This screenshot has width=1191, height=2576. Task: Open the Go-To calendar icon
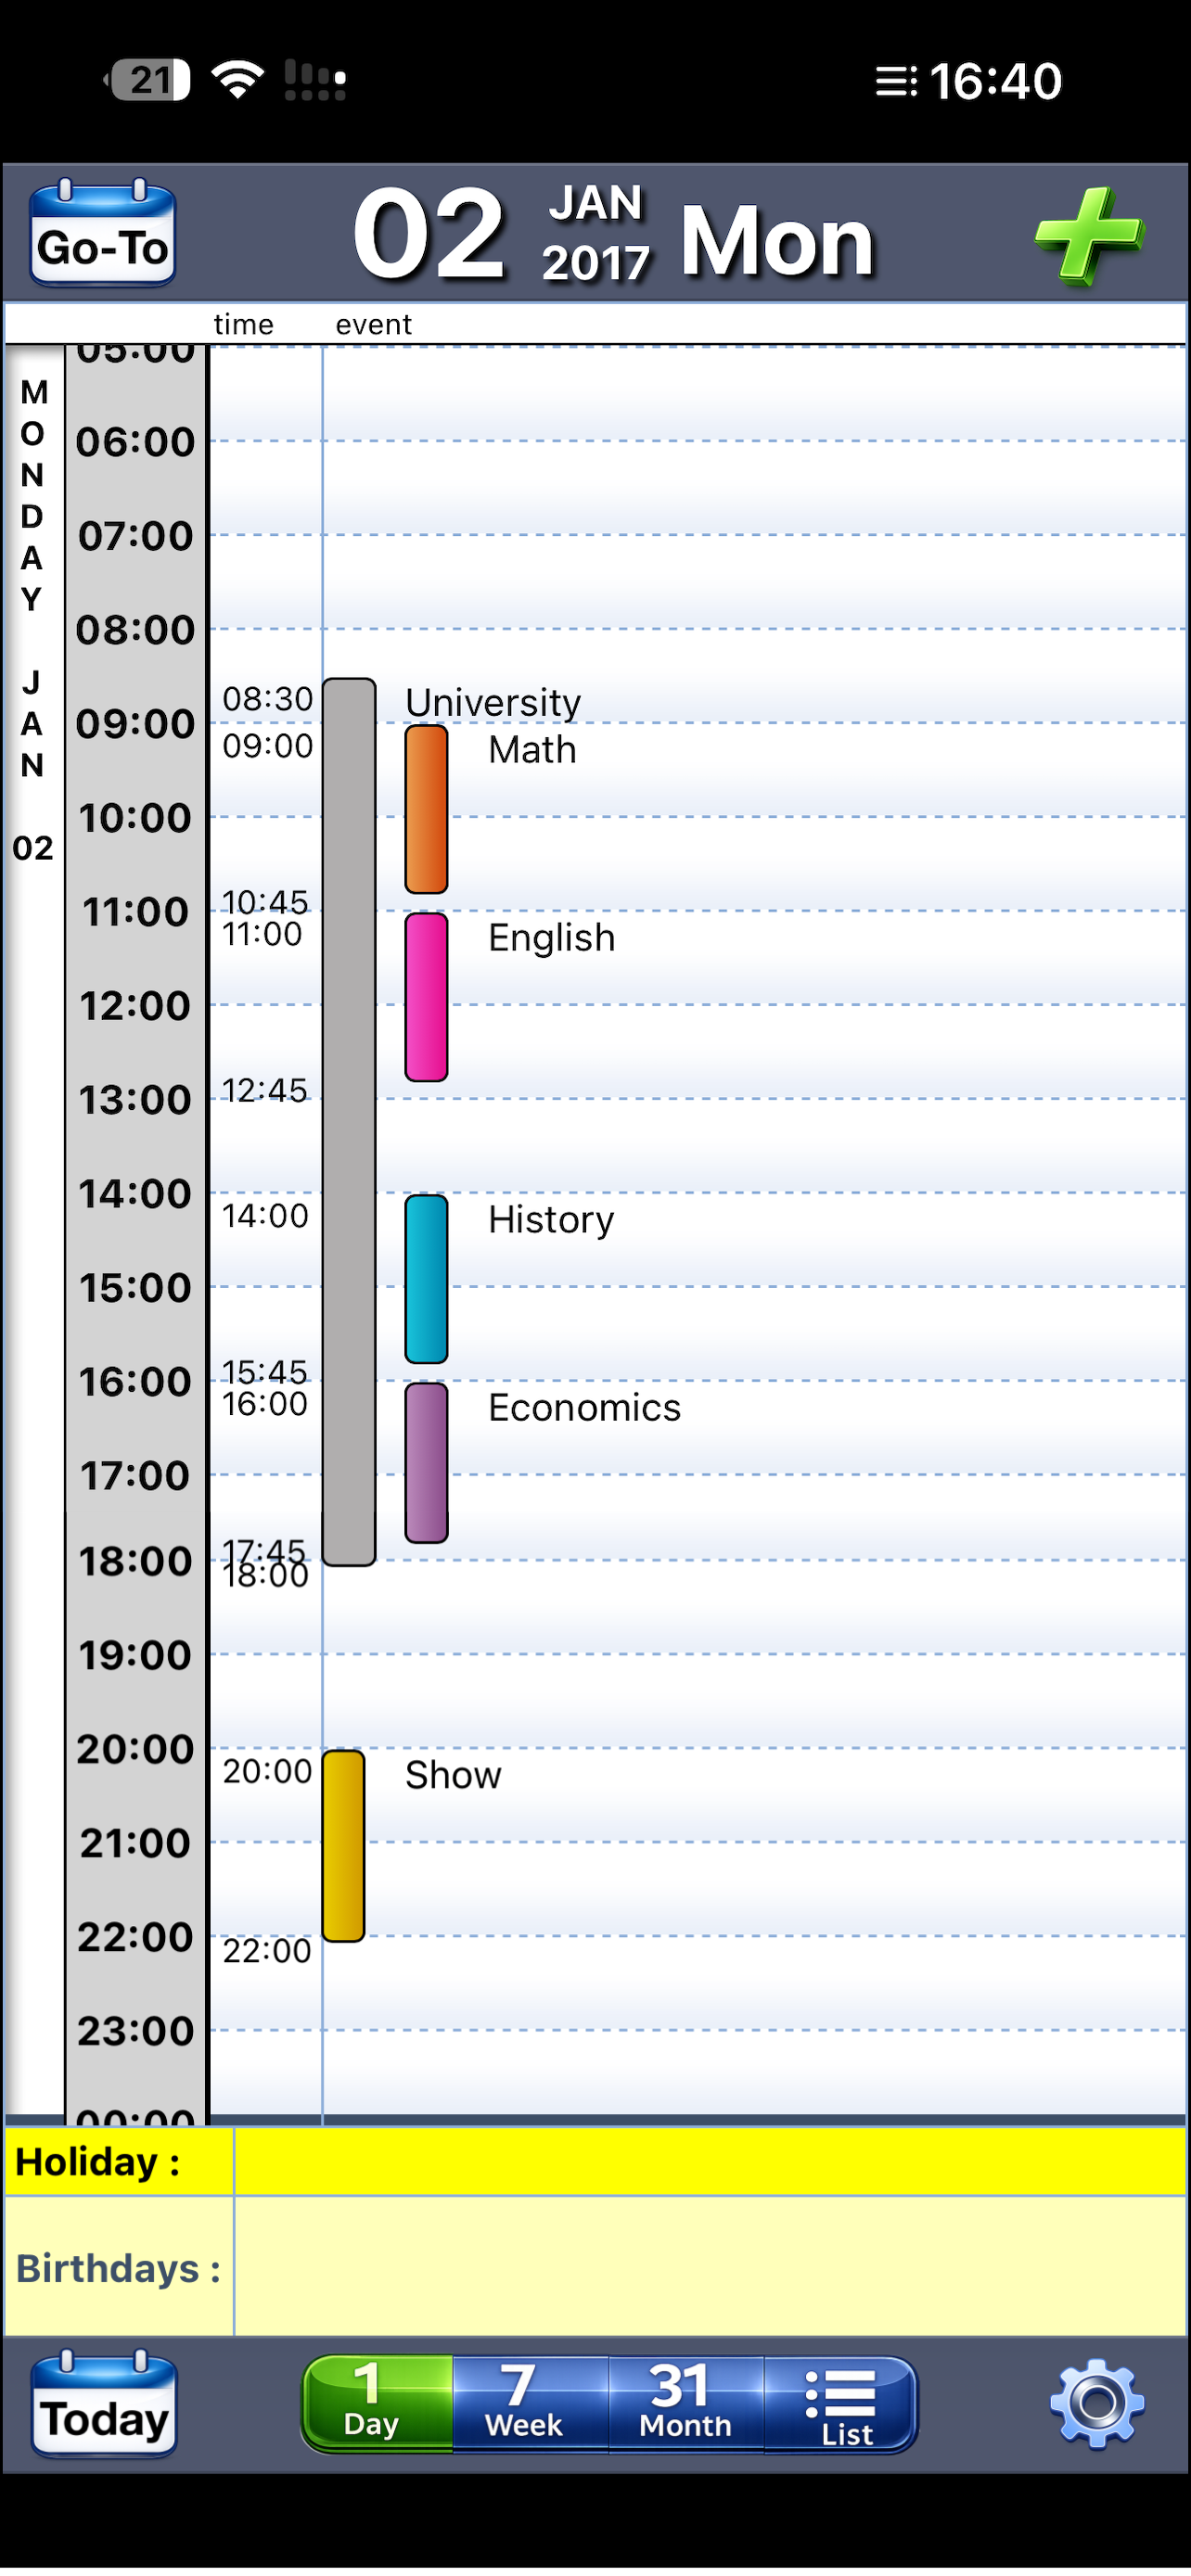(103, 234)
